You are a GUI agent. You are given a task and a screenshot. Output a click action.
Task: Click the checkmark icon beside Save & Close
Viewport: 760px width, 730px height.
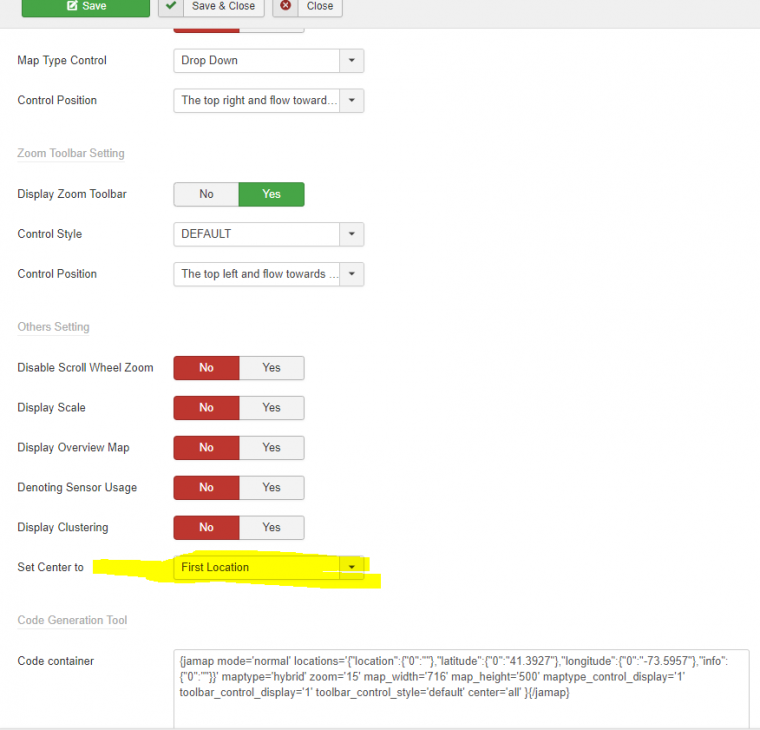[x=171, y=6]
